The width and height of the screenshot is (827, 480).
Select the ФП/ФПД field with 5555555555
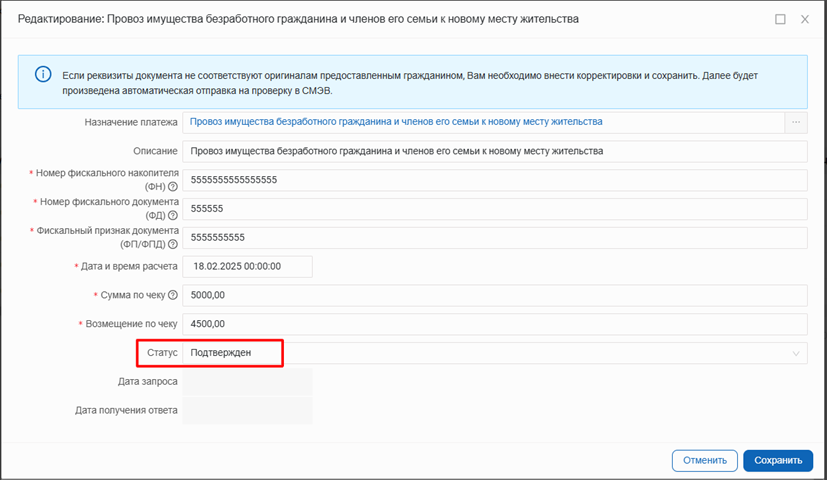(494, 237)
